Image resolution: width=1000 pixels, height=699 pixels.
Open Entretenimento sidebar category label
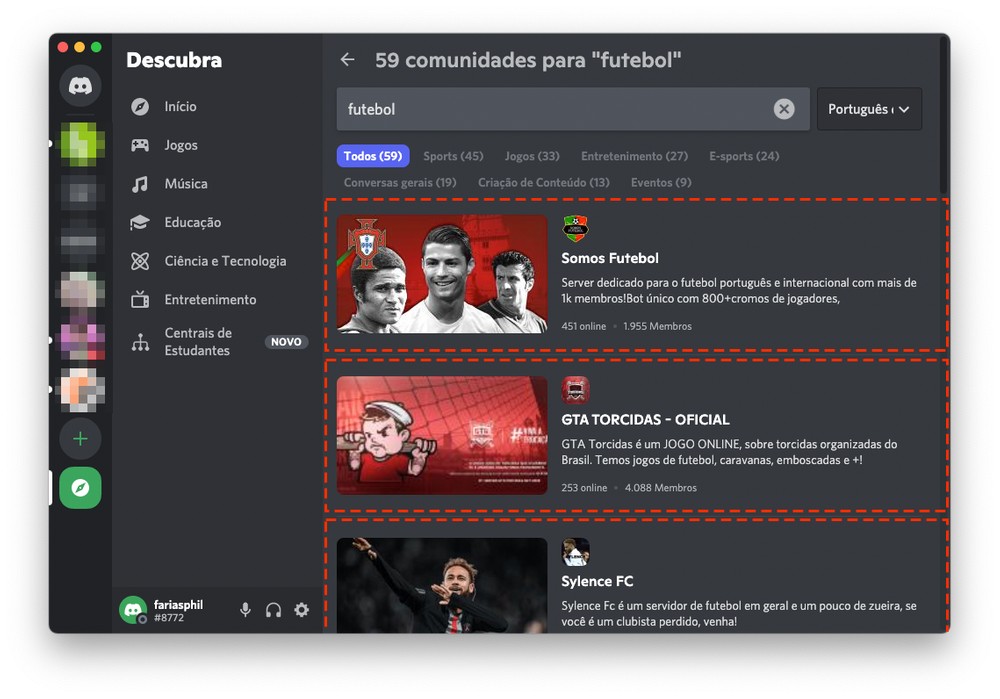(210, 300)
